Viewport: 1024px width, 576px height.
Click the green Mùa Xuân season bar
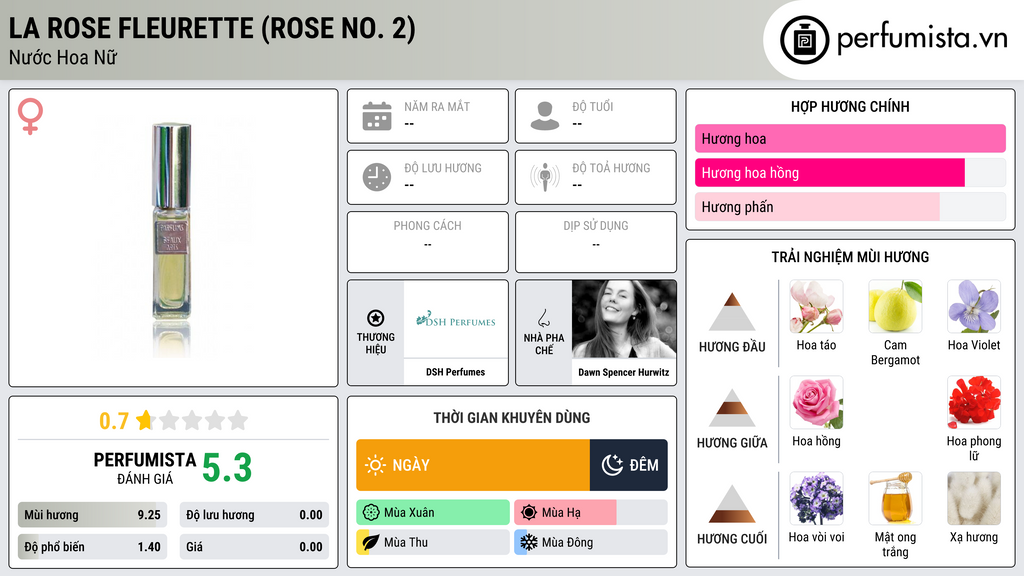pos(433,513)
